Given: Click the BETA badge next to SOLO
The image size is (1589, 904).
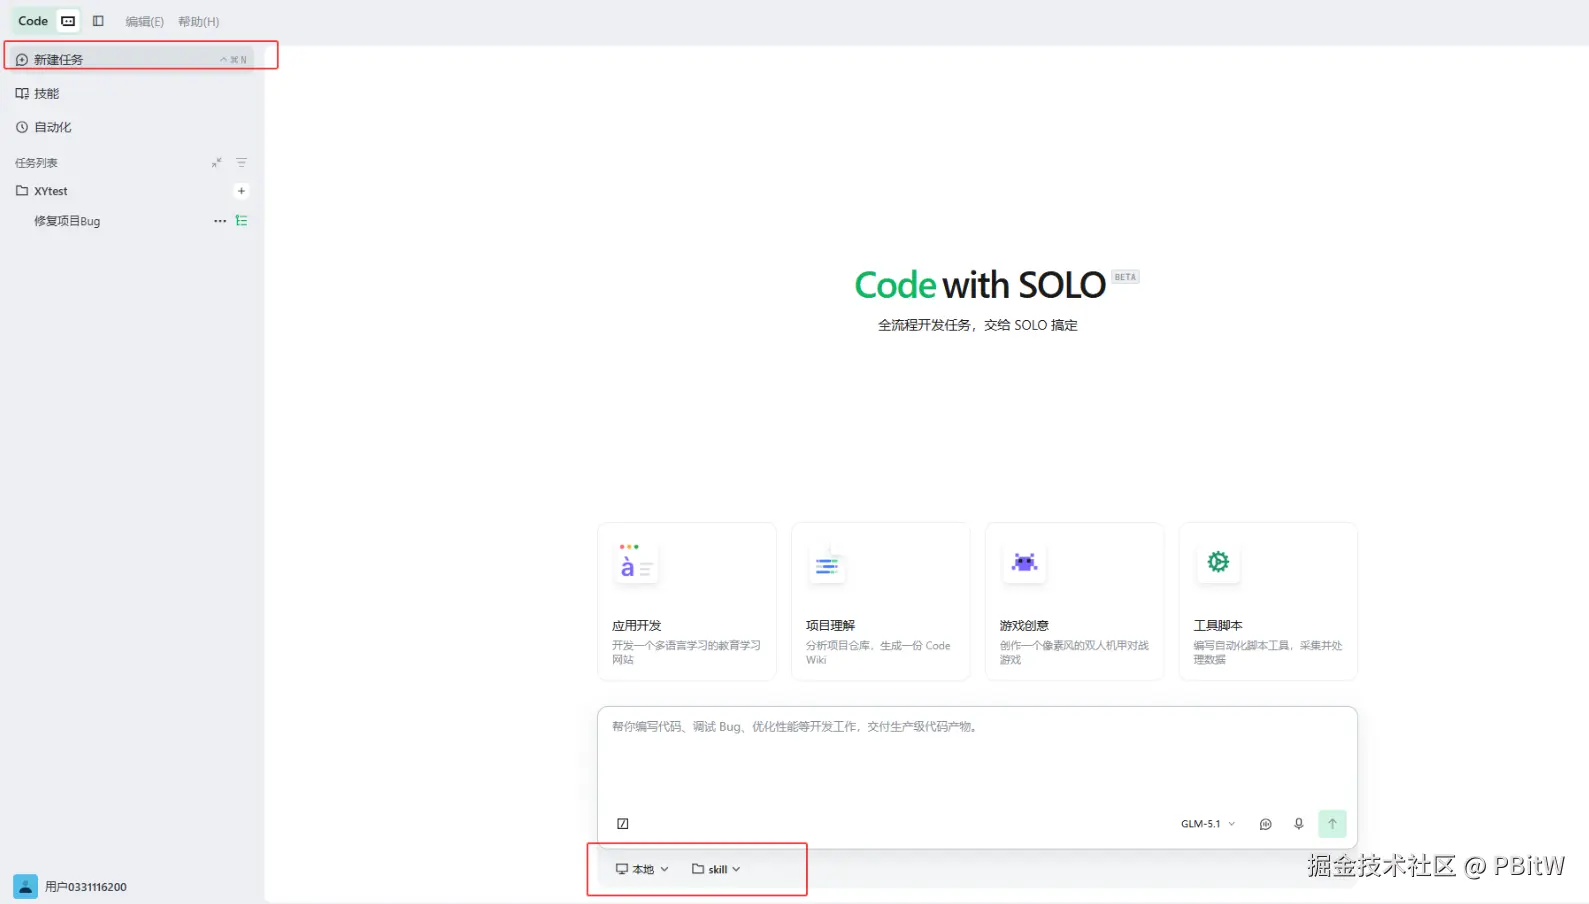Looking at the screenshot, I should click(x=1125, y=277).
